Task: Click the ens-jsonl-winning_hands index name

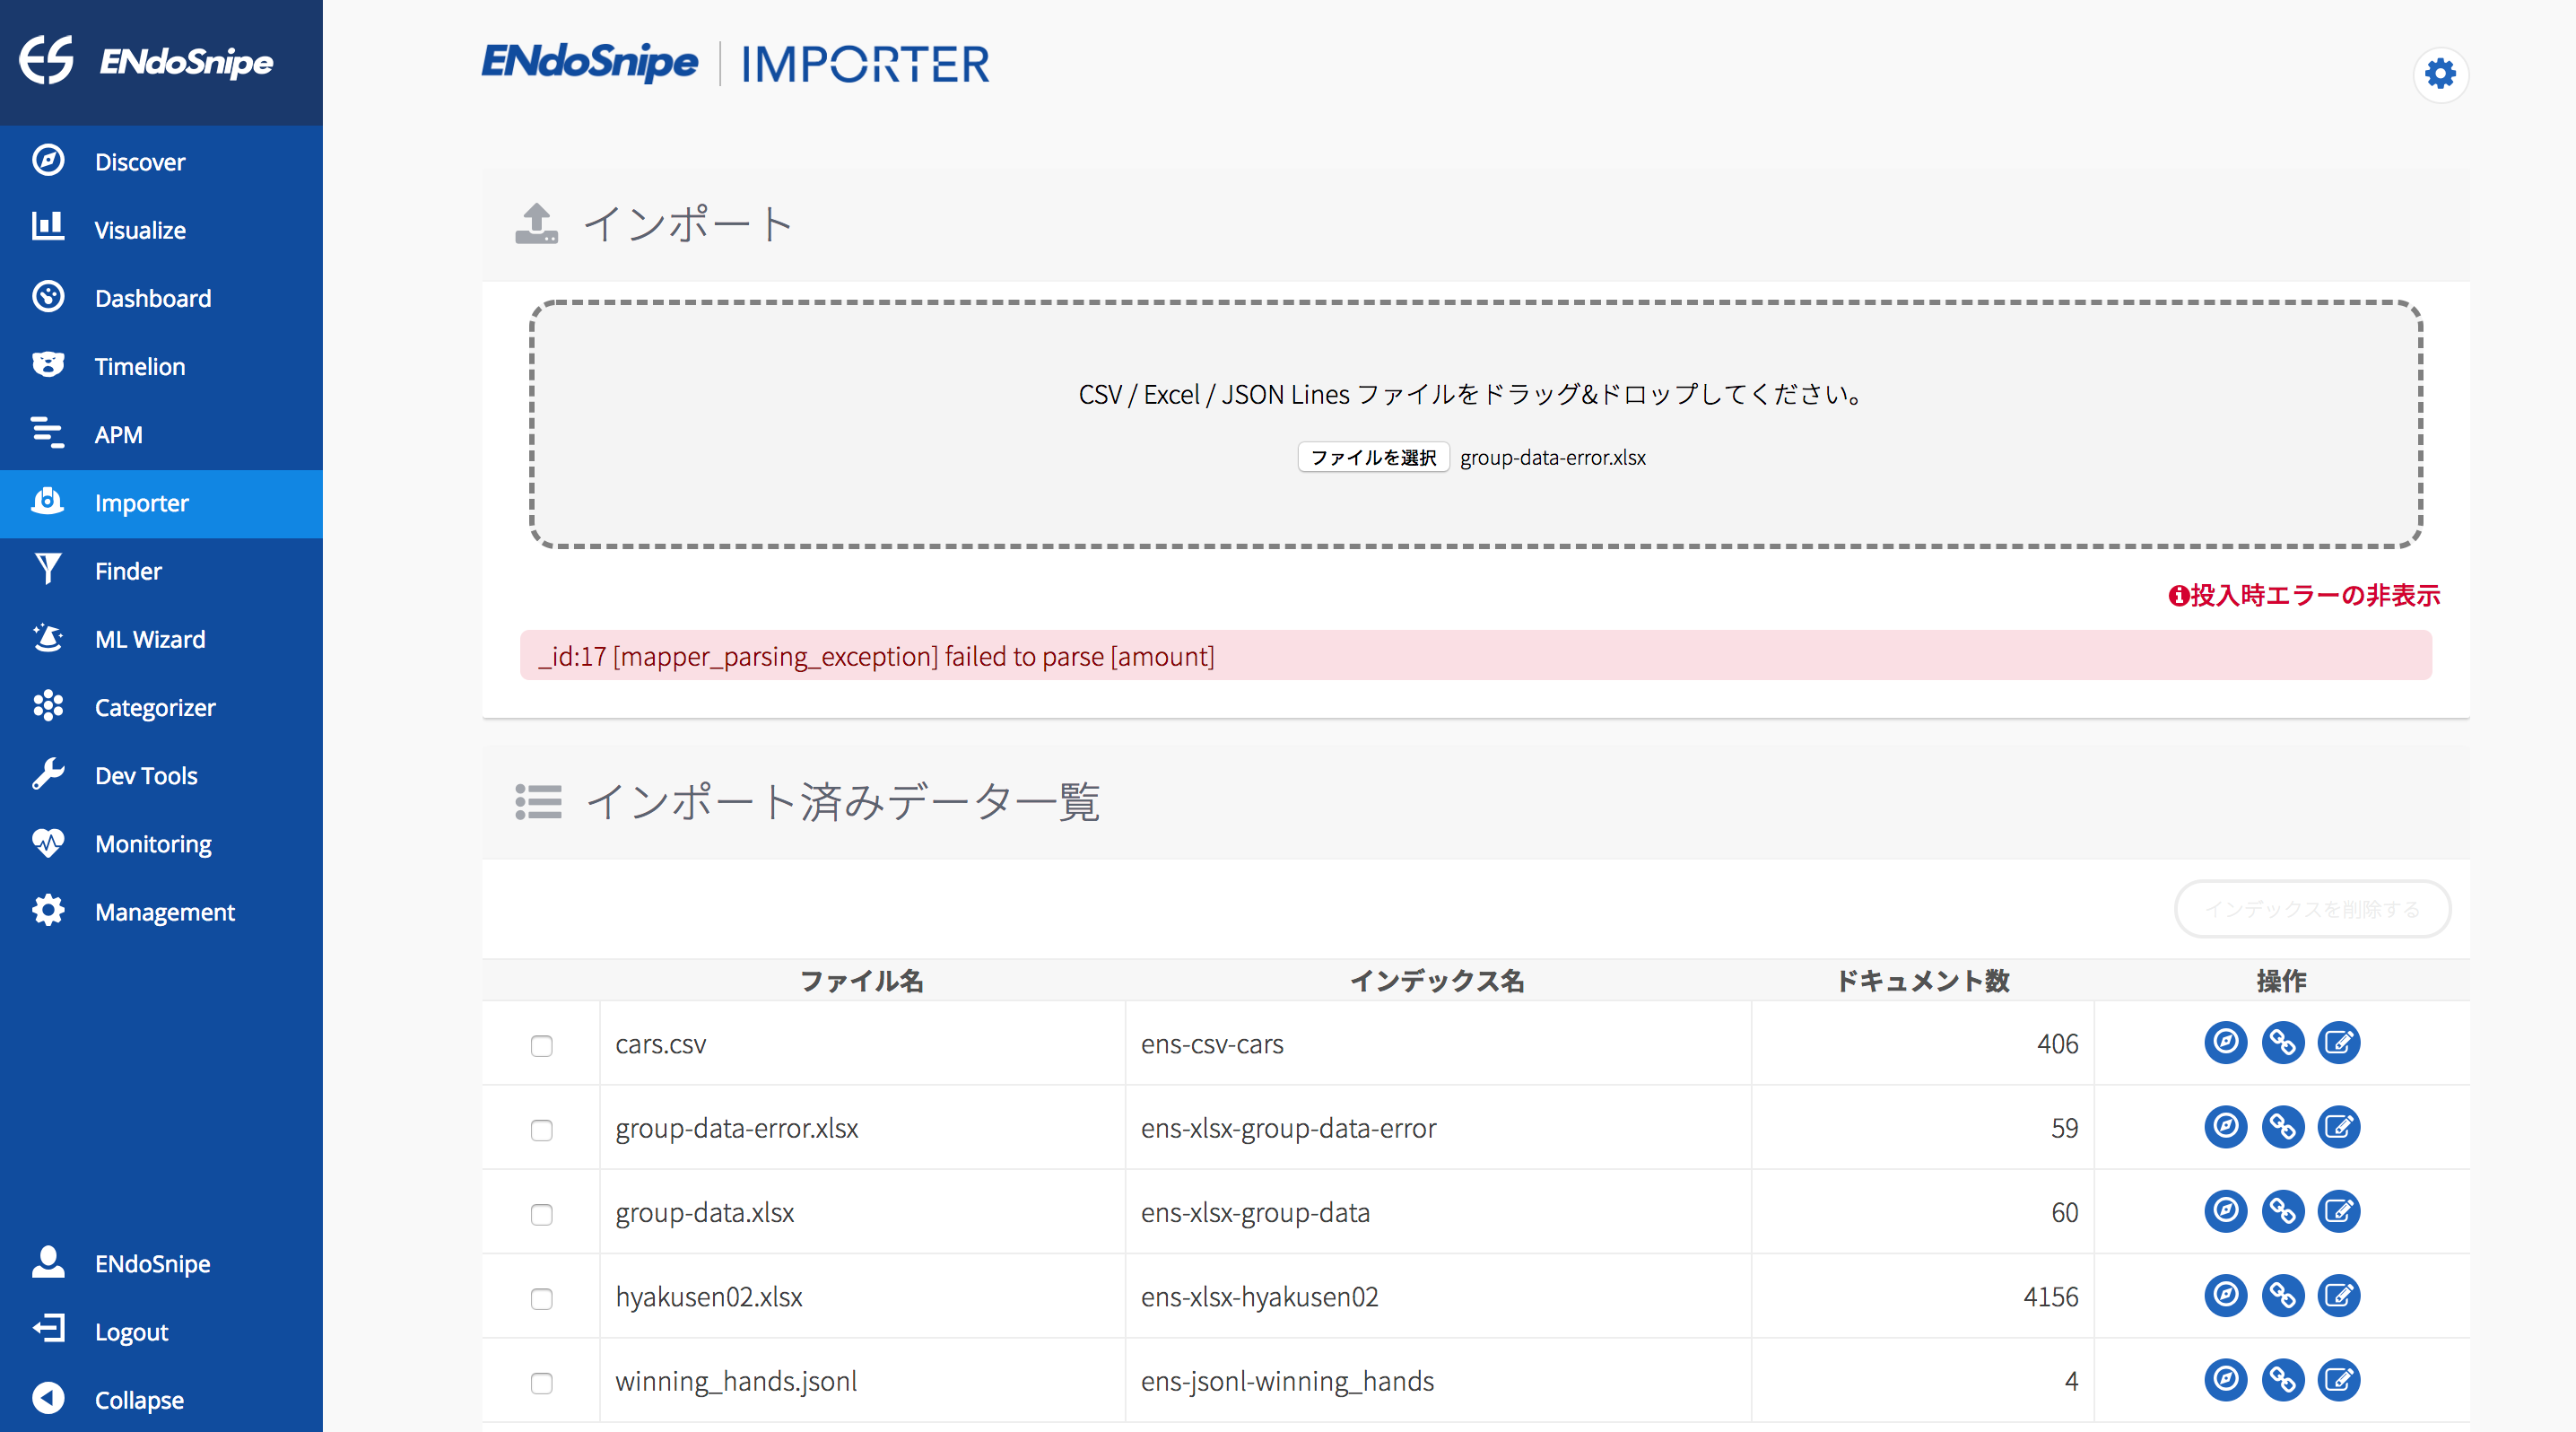Action: click(x=1288, y=1380)
